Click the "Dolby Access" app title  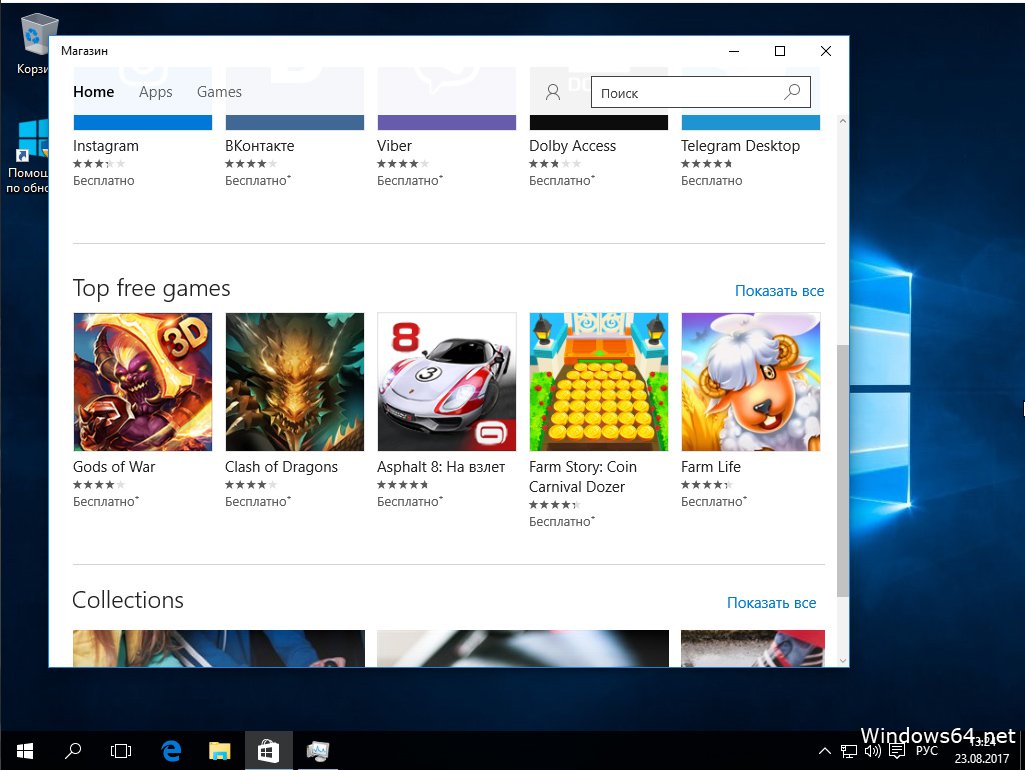tap(573, 146)
